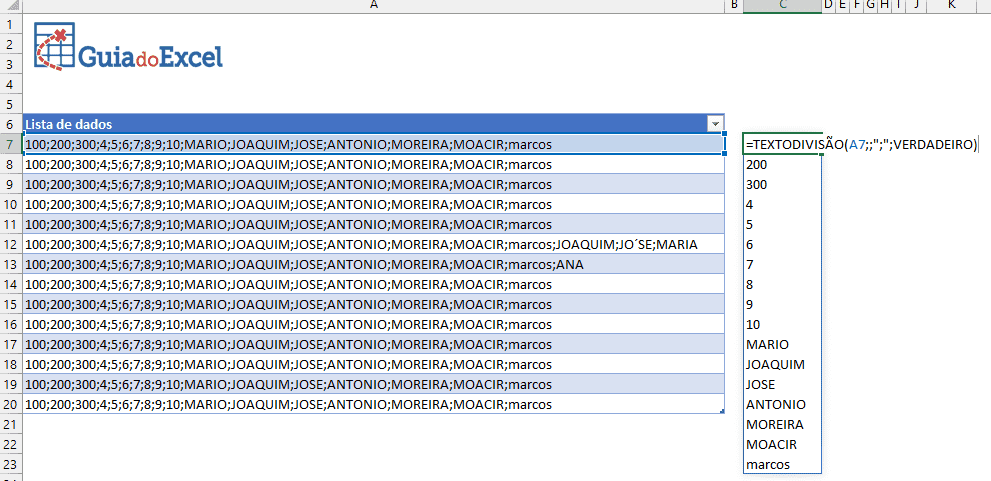
Task: Select the cell showing 200 in column C
Action: tap(782, 164)
